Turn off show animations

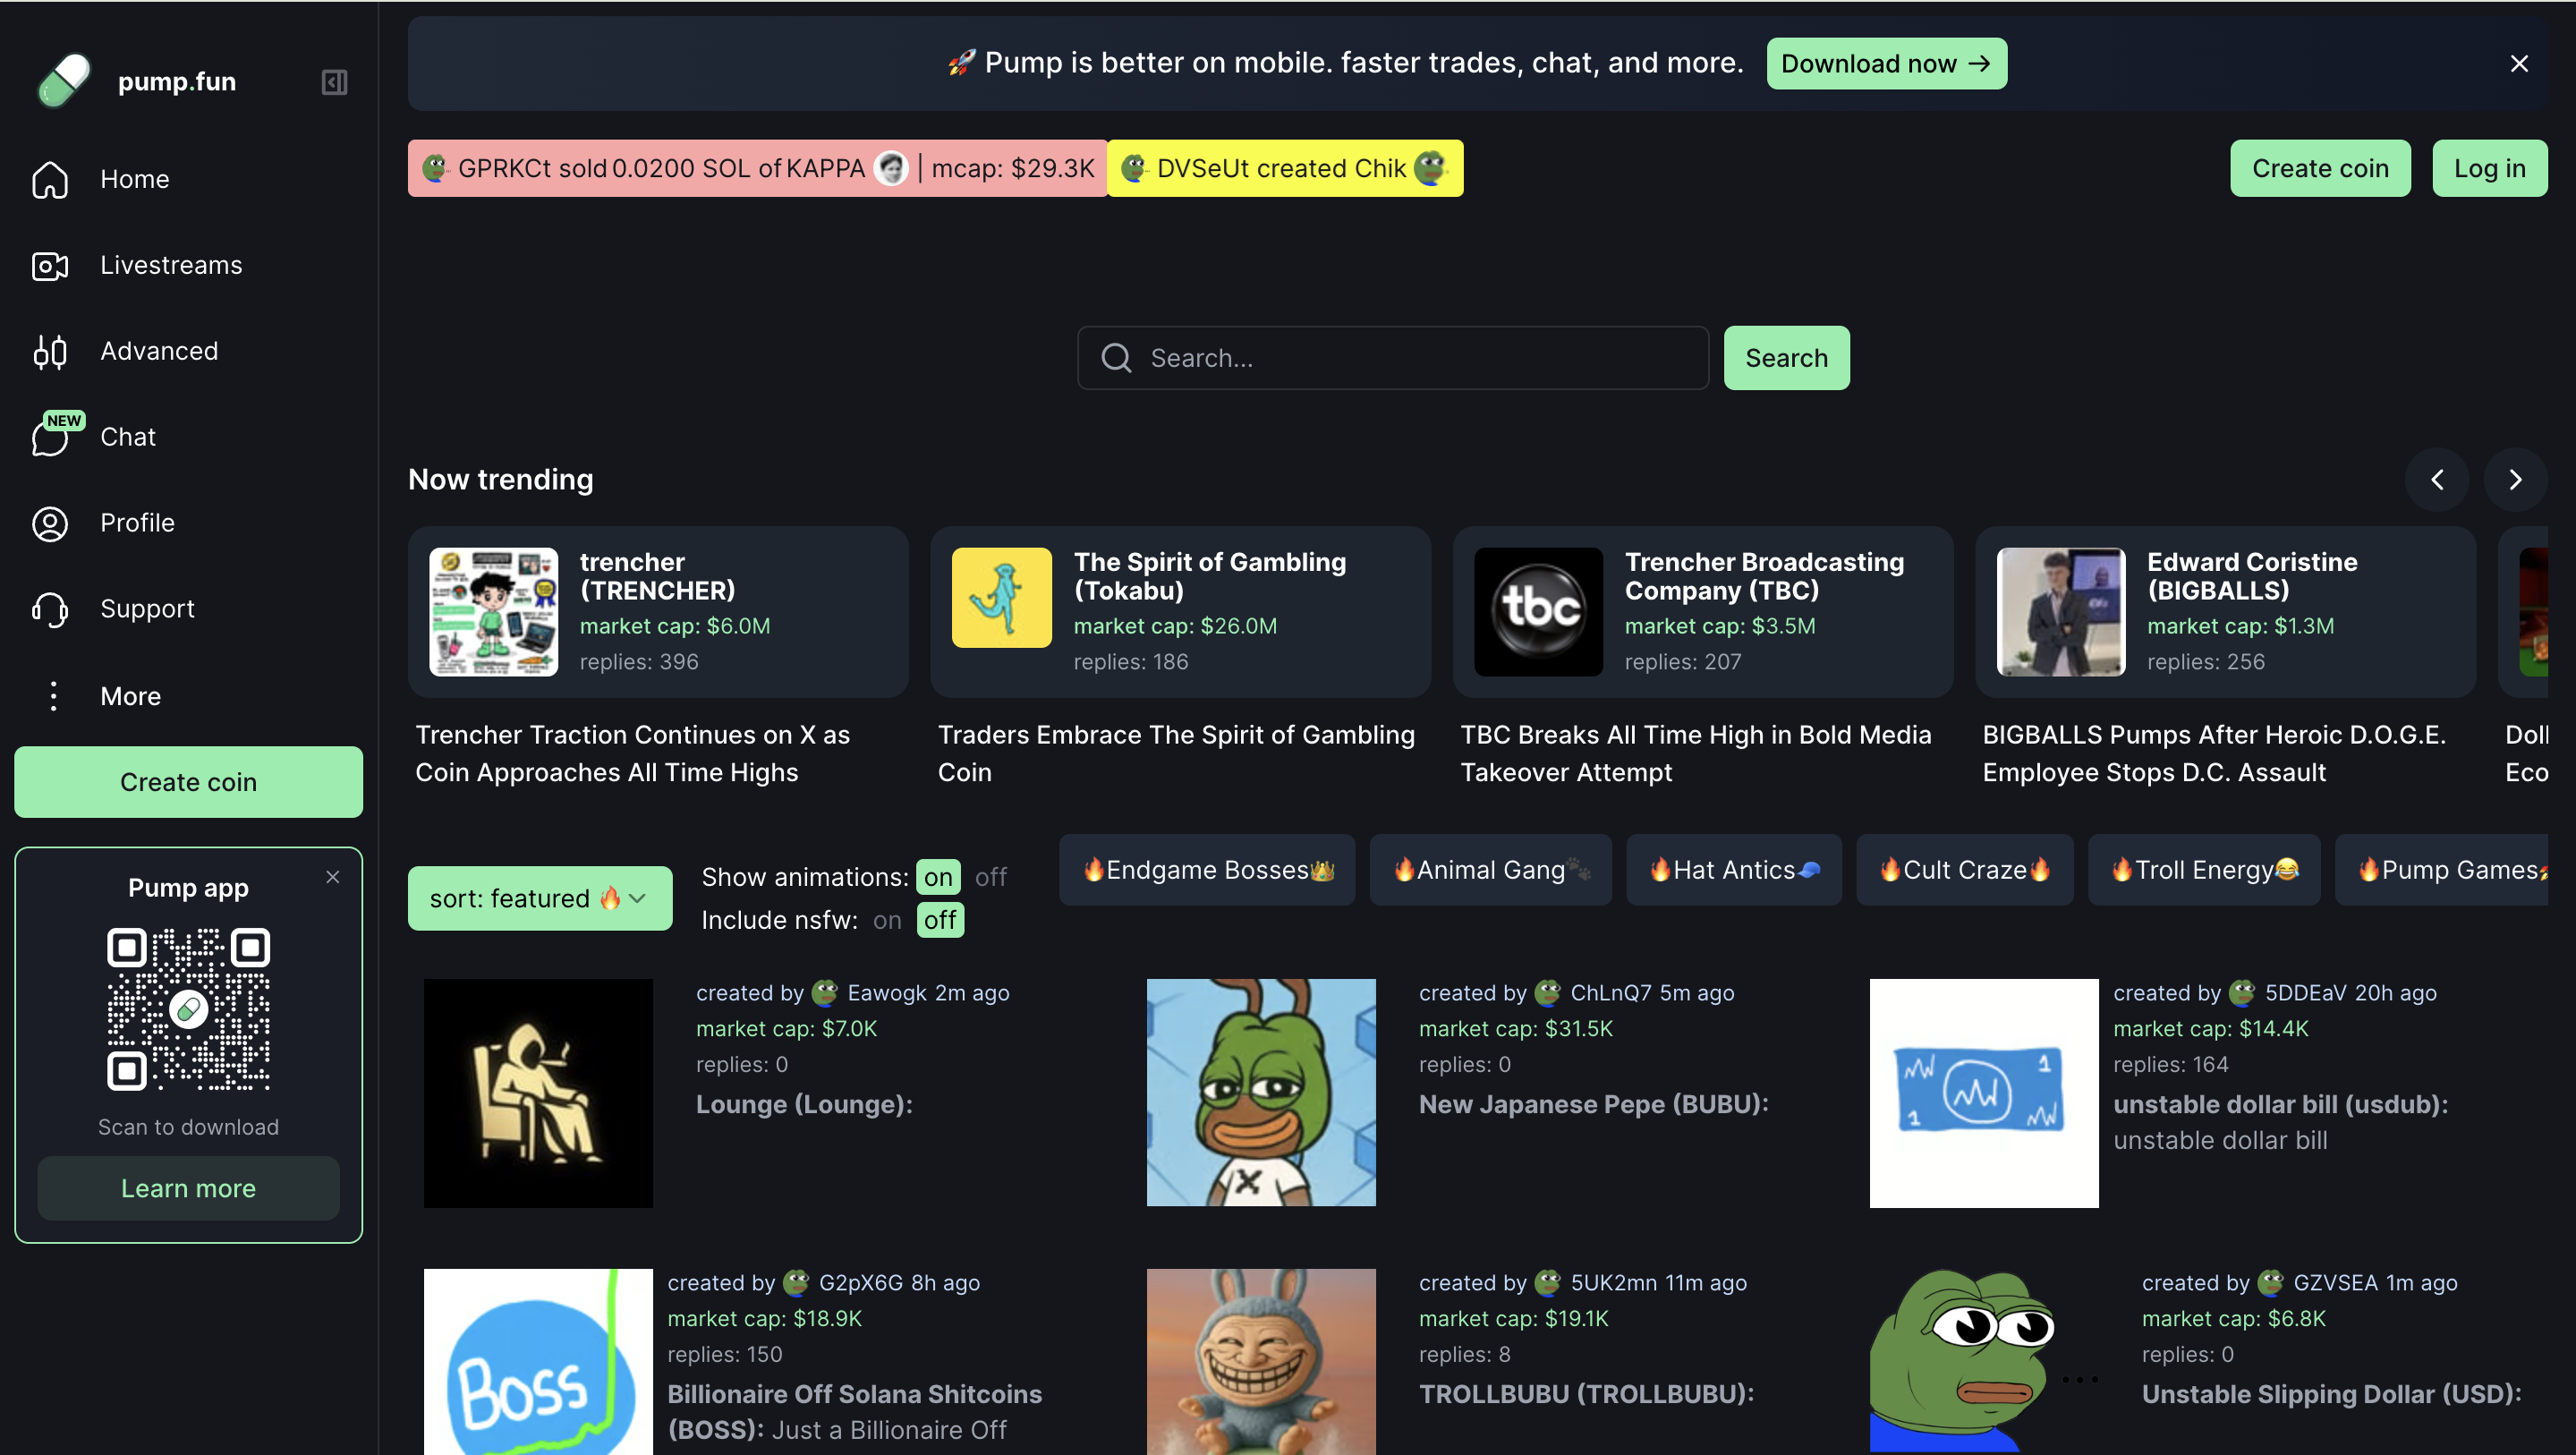point(991,877)
